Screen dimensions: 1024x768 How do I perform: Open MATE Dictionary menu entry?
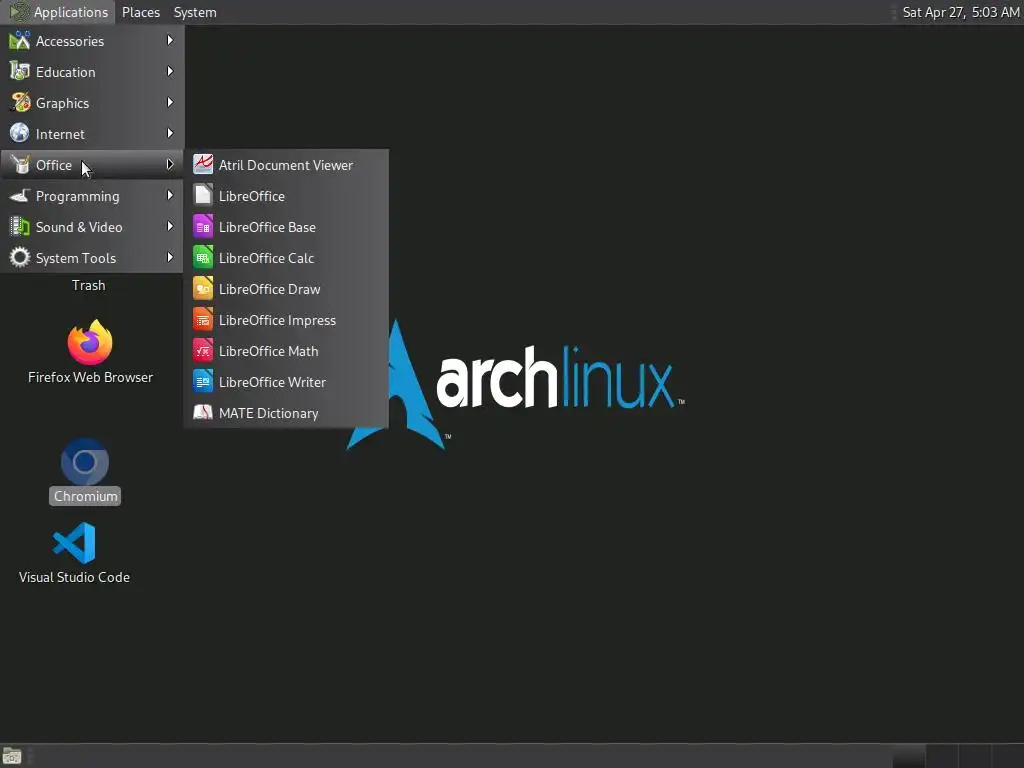click(287, 413)
